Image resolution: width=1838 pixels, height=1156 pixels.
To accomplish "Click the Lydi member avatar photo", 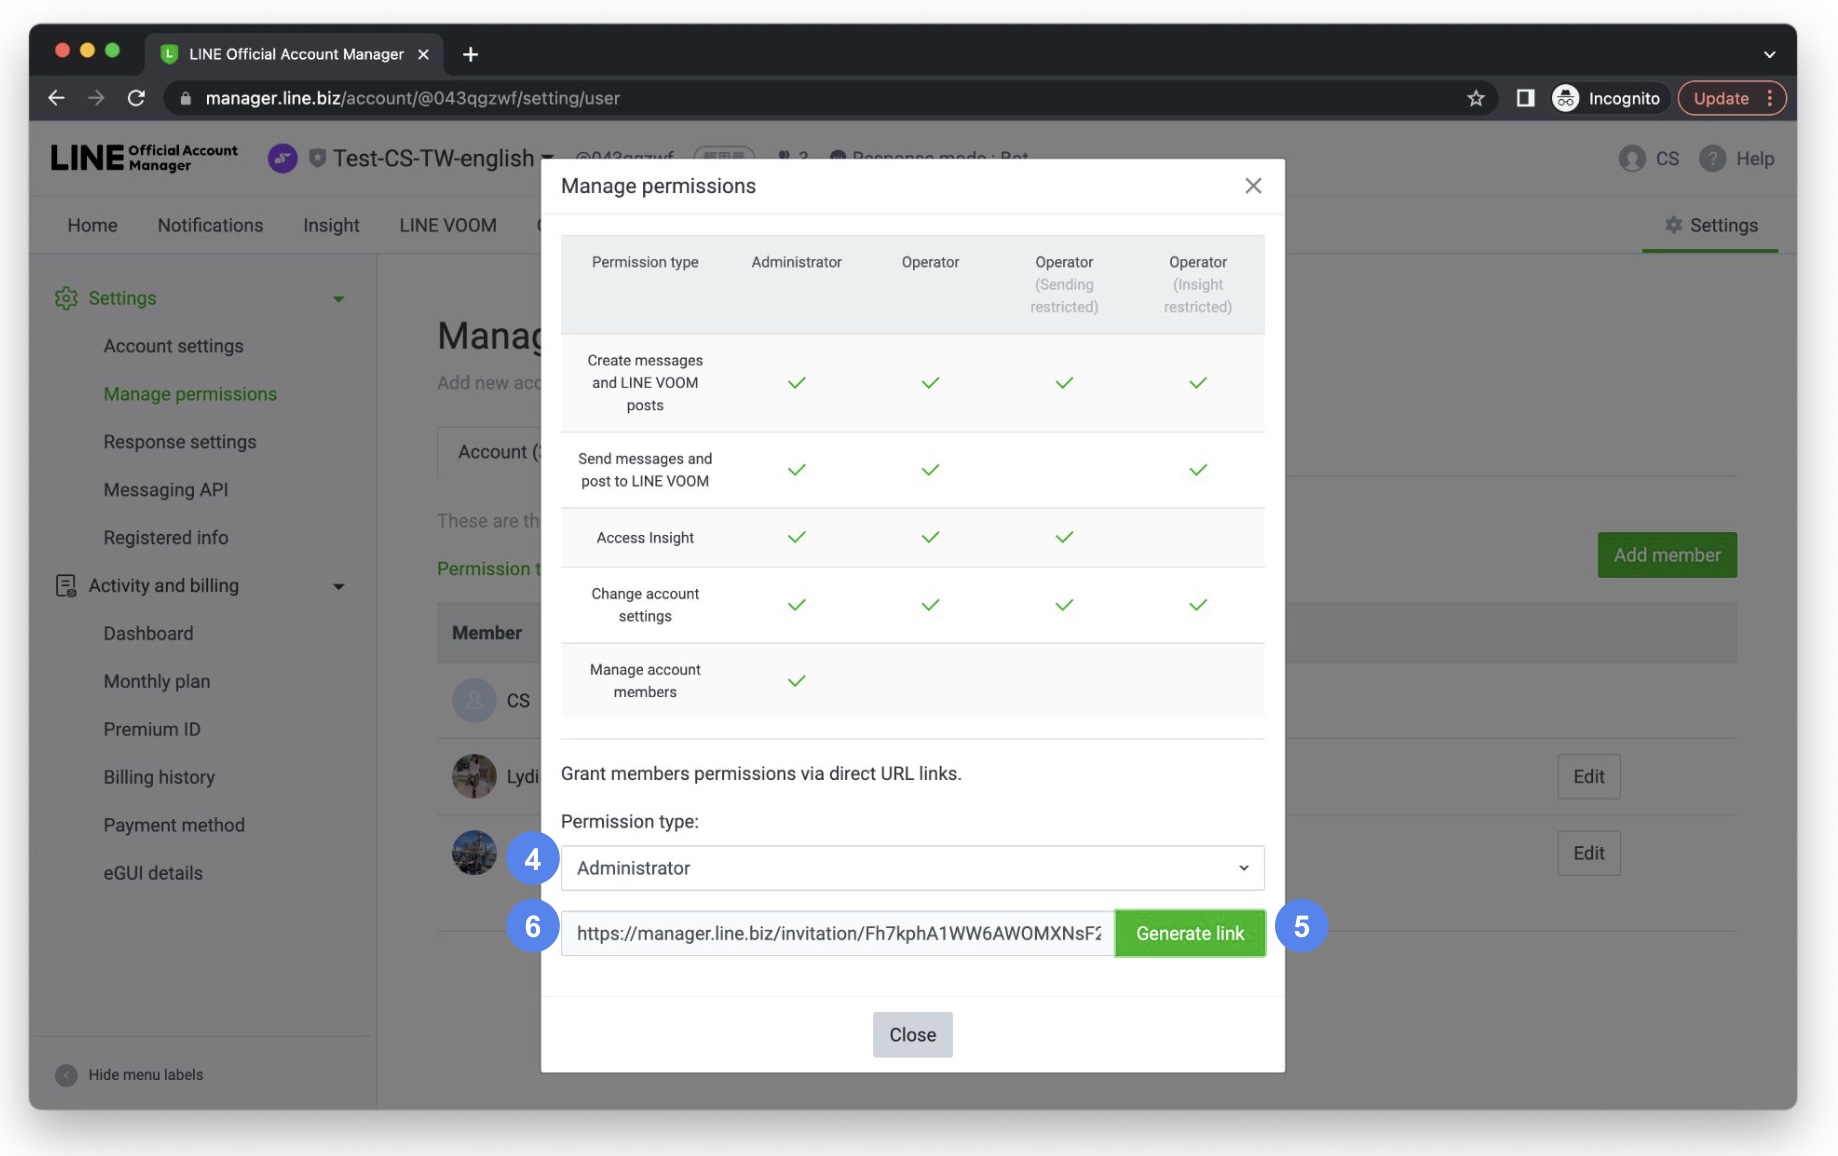I will click(x=474, y=776).
